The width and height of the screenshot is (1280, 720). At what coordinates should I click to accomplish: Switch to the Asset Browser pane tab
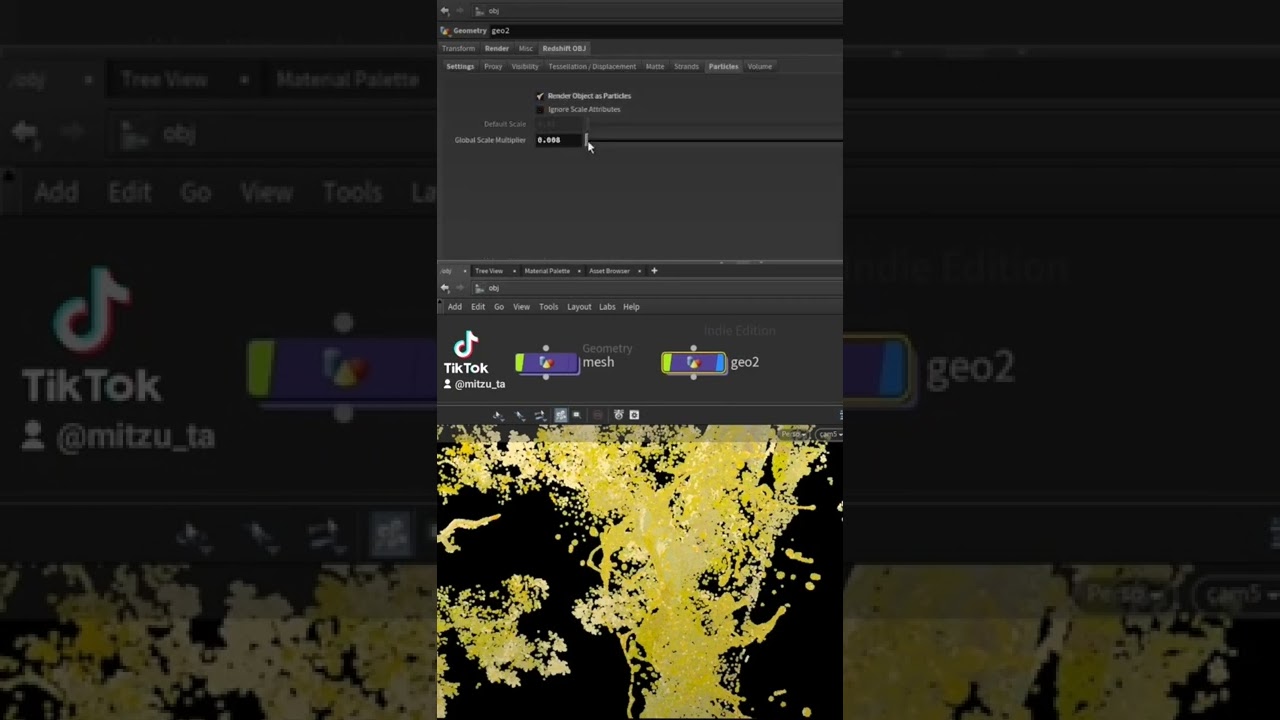[x=609, y=271]
